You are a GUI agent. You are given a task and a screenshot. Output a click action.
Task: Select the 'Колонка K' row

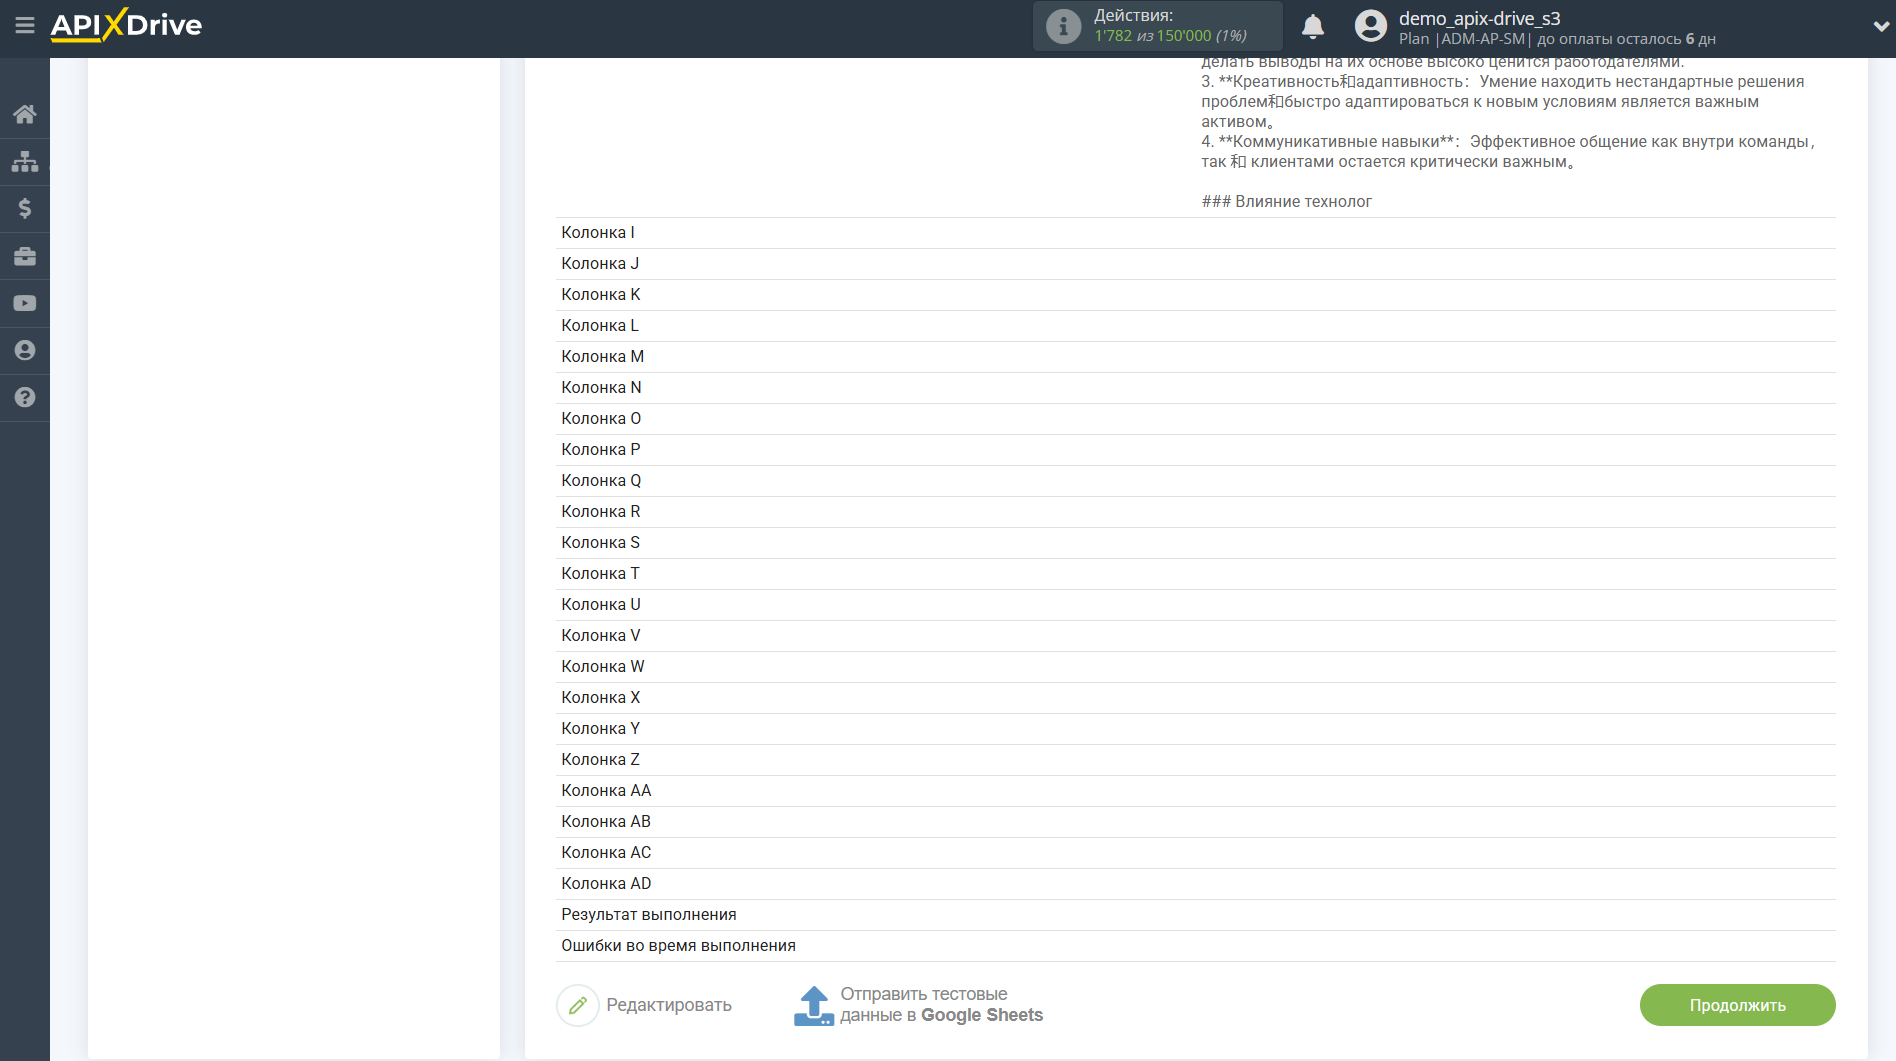[1195, 295]
